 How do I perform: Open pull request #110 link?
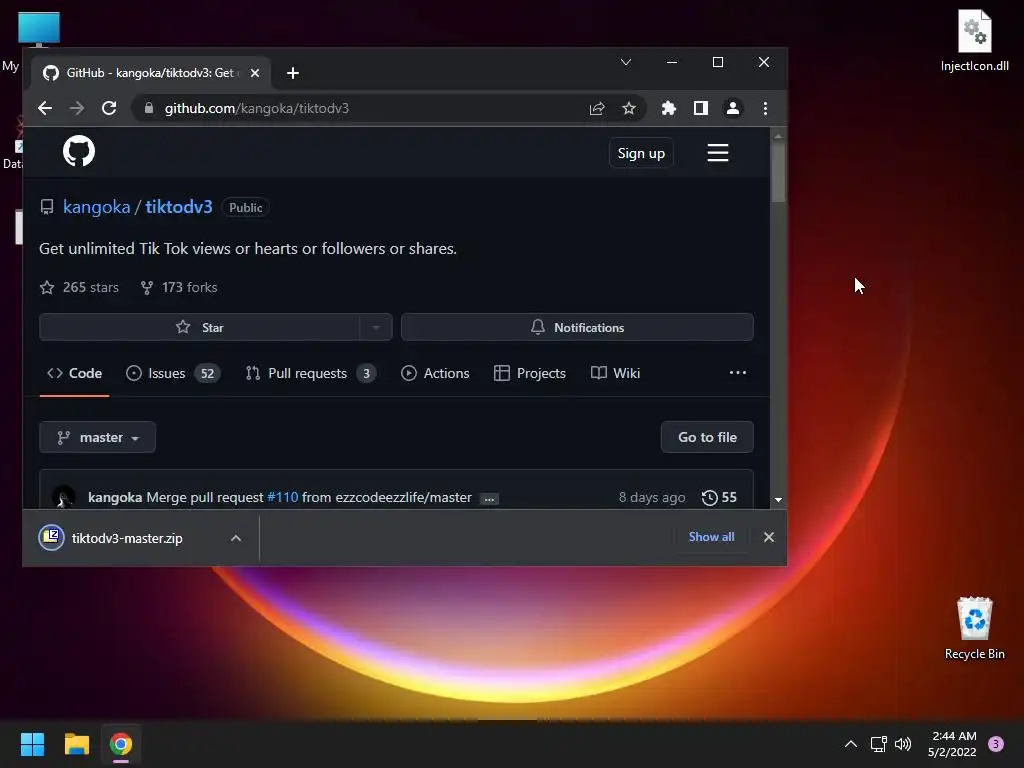(x=283, y=498)
